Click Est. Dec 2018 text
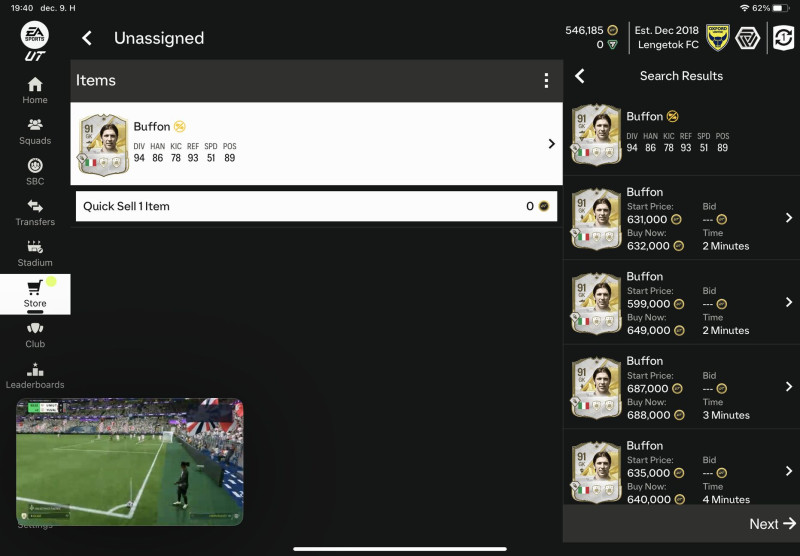Screen dimensions: 800x556 (x=666, y=30)
